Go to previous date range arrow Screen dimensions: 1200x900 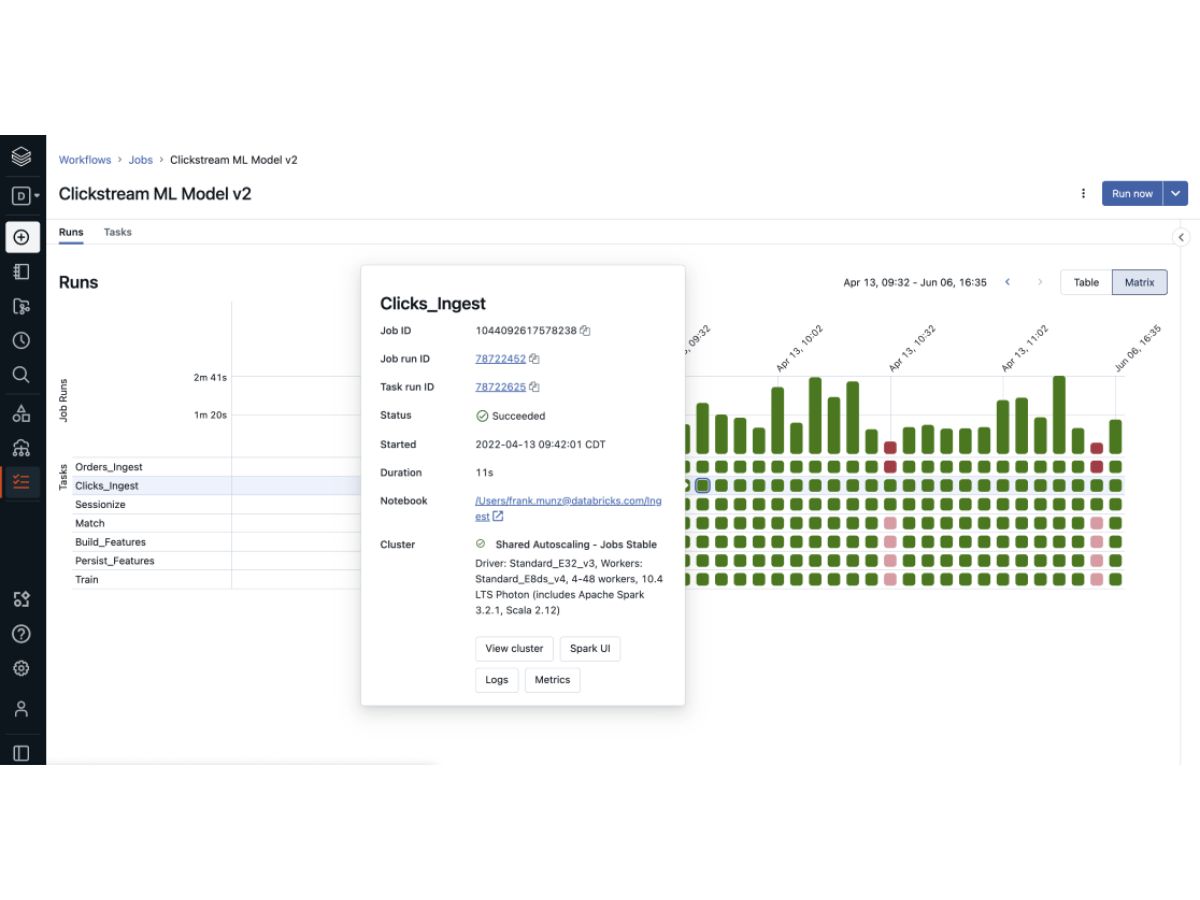[1008, 283]
